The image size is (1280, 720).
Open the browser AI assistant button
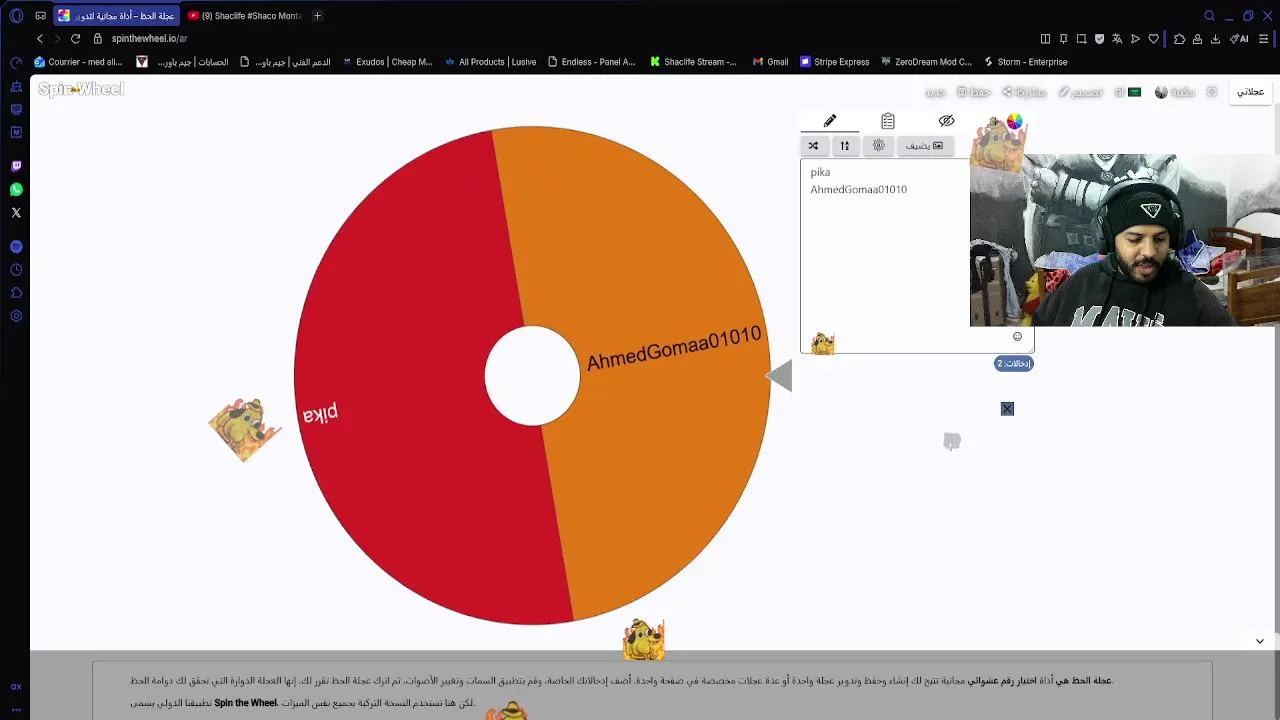coord(1239,39)
